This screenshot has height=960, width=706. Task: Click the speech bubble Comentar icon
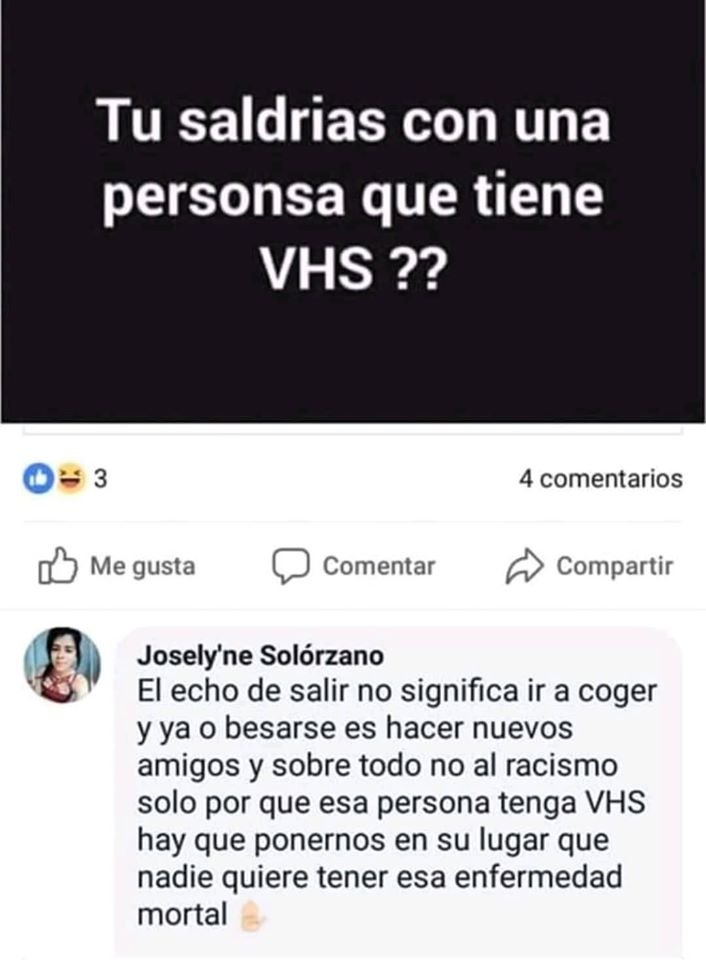coord(290,566)
